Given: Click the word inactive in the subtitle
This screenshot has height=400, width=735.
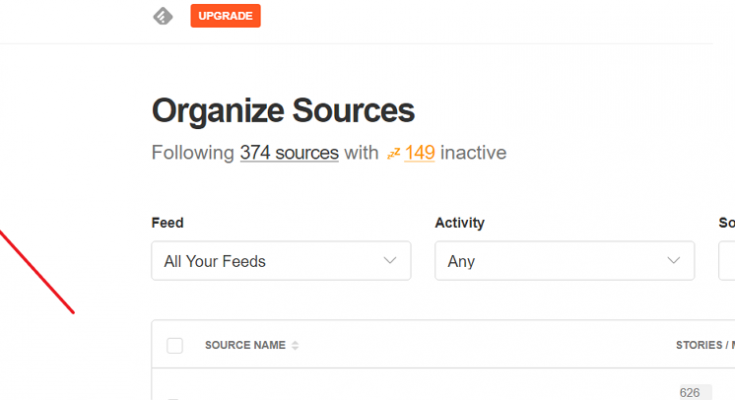Looking at the screenshot, I should (473, 153).
